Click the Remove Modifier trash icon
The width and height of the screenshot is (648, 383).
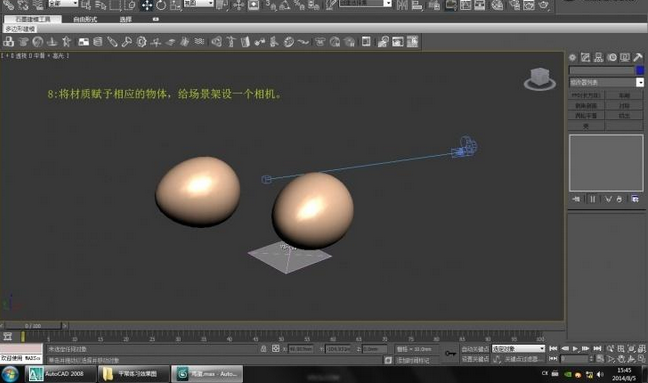619,199
